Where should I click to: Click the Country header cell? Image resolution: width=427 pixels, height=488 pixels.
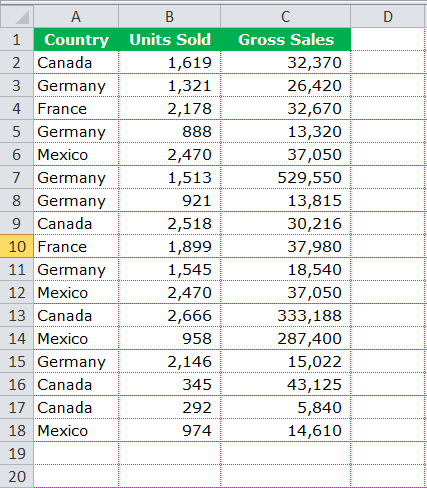point(76,40)
